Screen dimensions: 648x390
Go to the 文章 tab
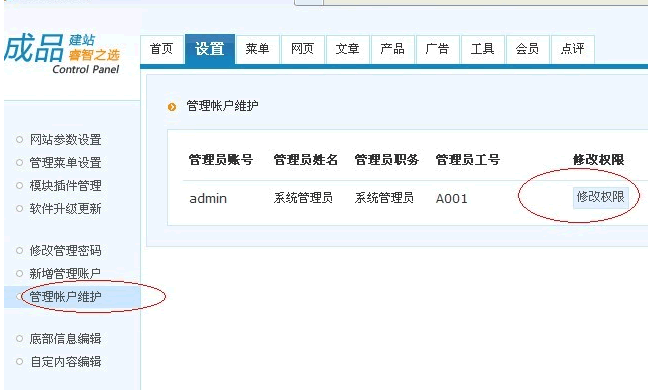pyautogui.click(x=348, y=49)
